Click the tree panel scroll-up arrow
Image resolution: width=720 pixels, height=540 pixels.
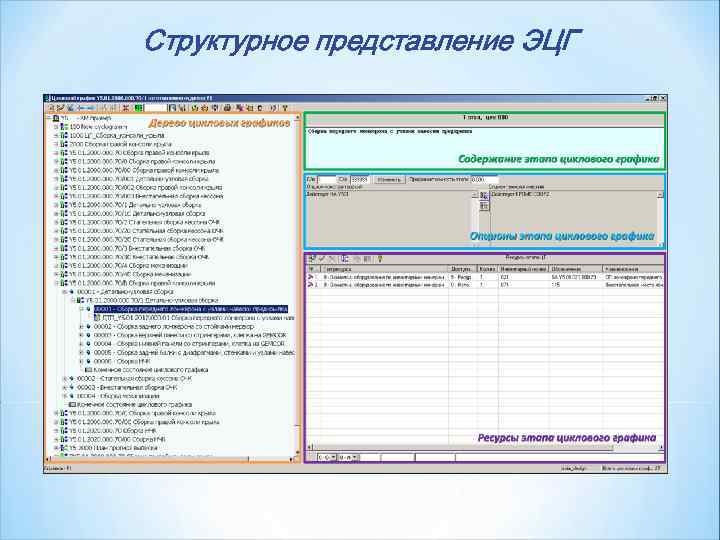pyautogui.click(x=297, y=118)
